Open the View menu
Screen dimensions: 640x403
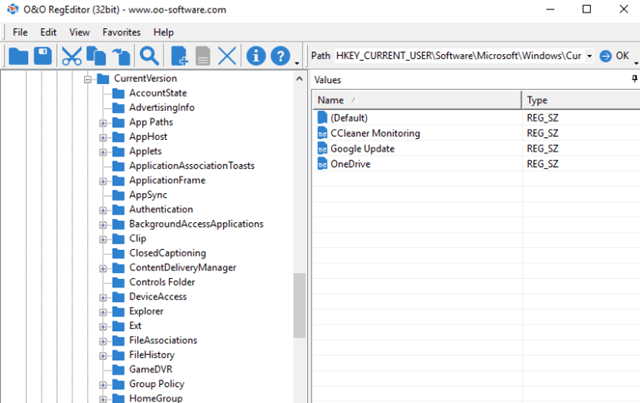pyautogui.click(x=79, y=32)
